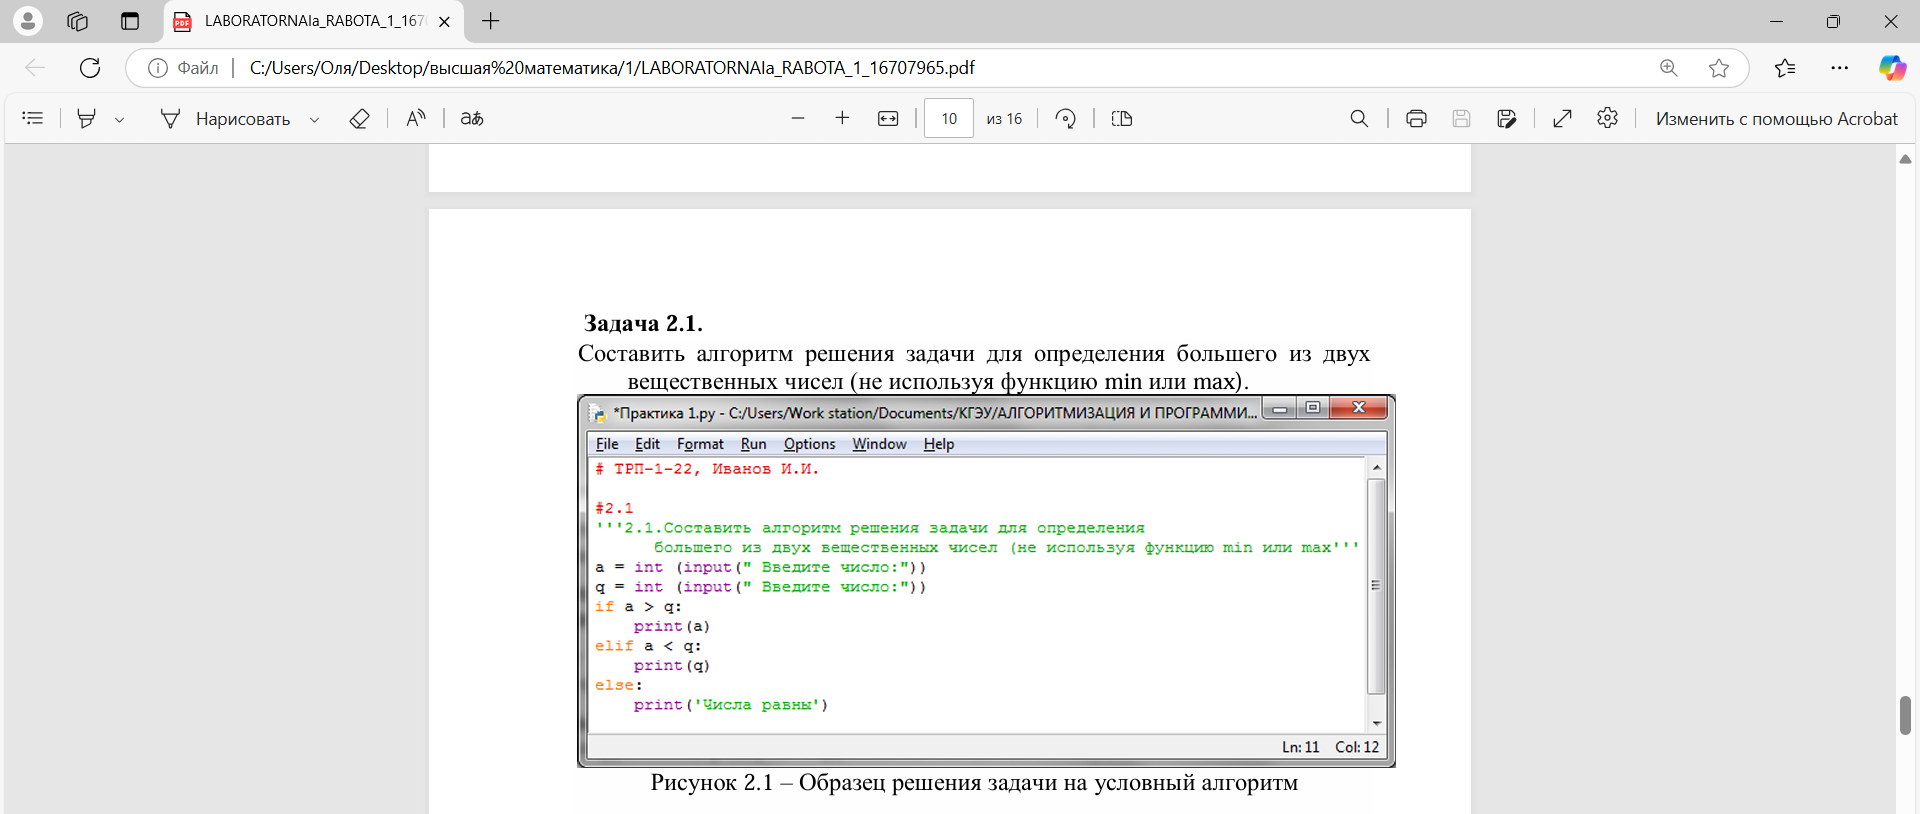Switch the page view layout

[x=1122, y=118]
